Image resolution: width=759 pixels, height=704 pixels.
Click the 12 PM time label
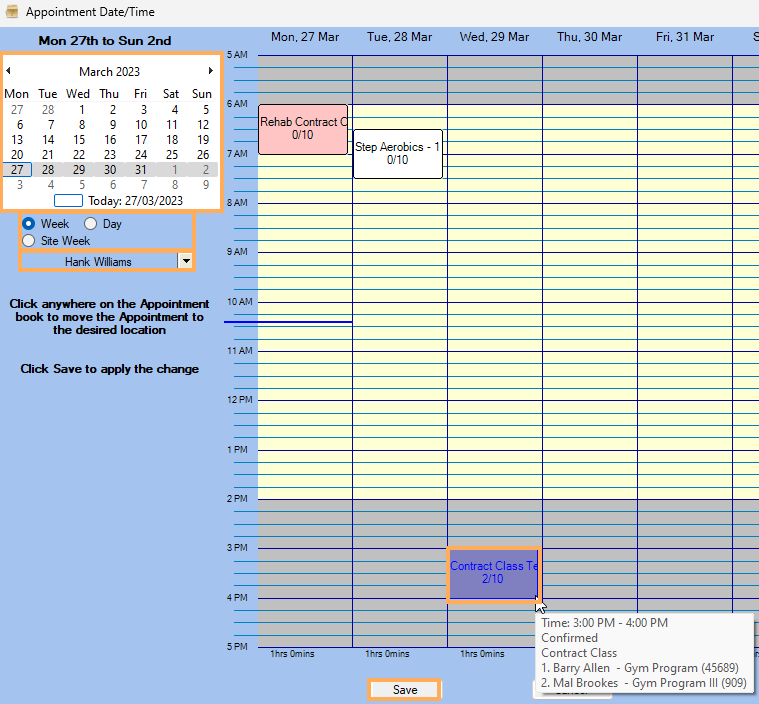click(x=240, y=400)
